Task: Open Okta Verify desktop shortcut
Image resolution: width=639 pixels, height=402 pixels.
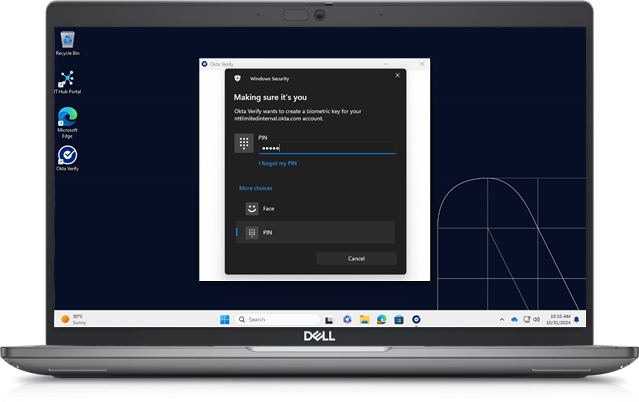Action: pyautogui.click(x=67, y=156)
